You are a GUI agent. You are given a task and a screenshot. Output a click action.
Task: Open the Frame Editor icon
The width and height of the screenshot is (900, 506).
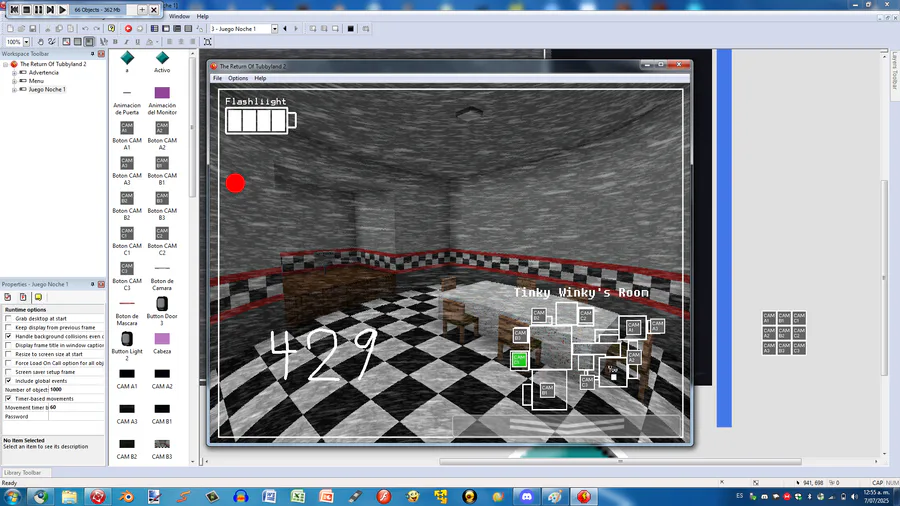[x=166, y=29]
